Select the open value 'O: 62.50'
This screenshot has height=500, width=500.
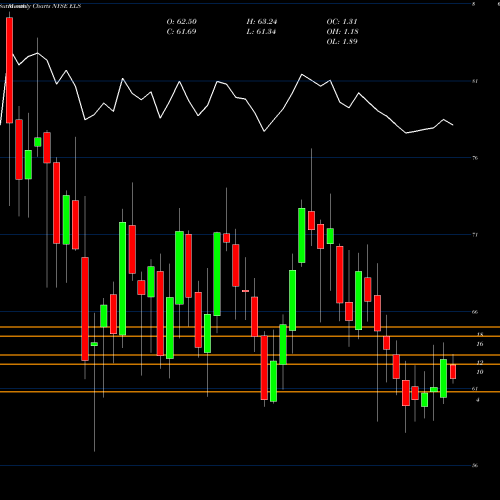coord(182,22)
